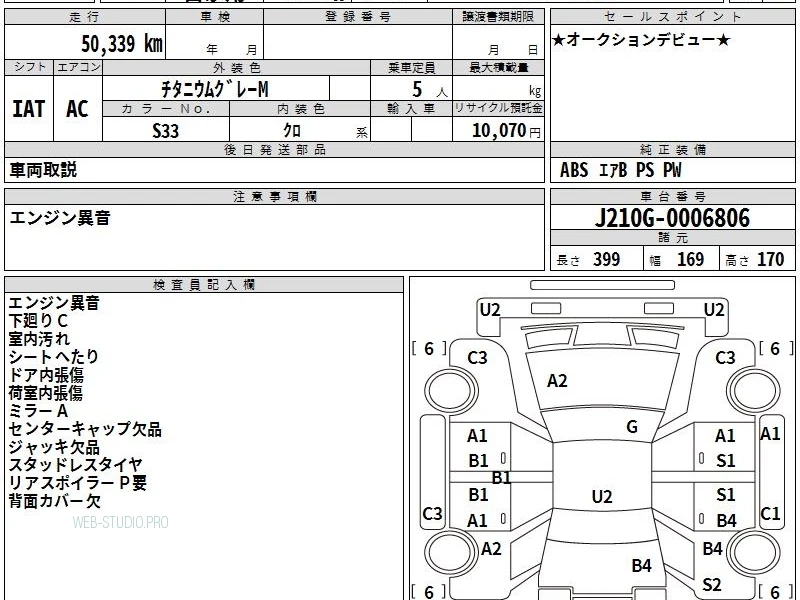Select the セールスポイント header
Image resolution: width=800 pixels, height=600 pixels.
(x=672, y=17)
